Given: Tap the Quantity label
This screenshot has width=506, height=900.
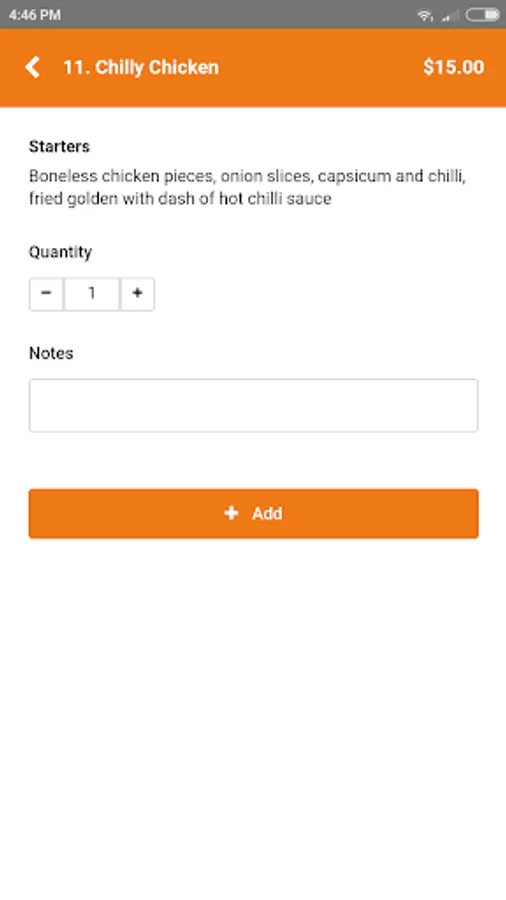Looking at the screenshot, I should pyautogui.click(x=60, y=252).
